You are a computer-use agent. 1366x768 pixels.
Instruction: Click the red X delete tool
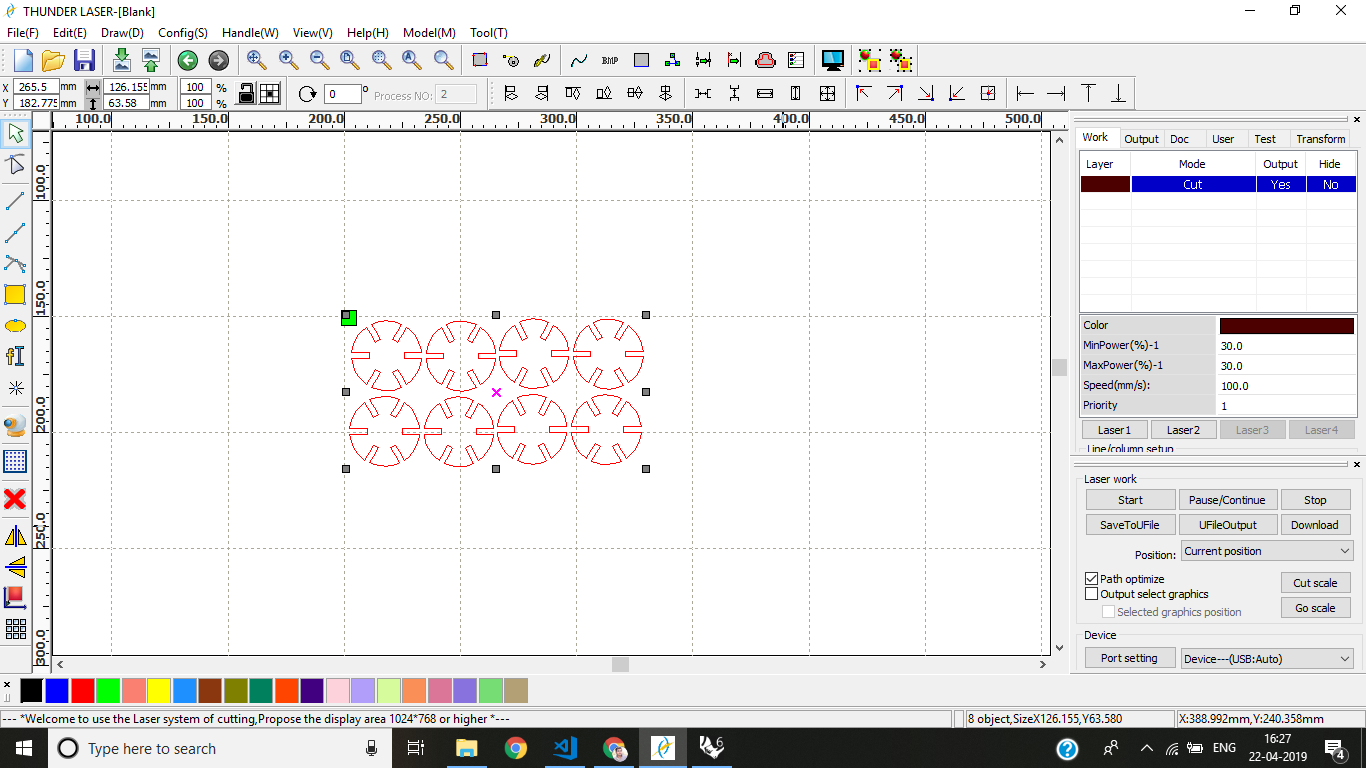point(15,499)
